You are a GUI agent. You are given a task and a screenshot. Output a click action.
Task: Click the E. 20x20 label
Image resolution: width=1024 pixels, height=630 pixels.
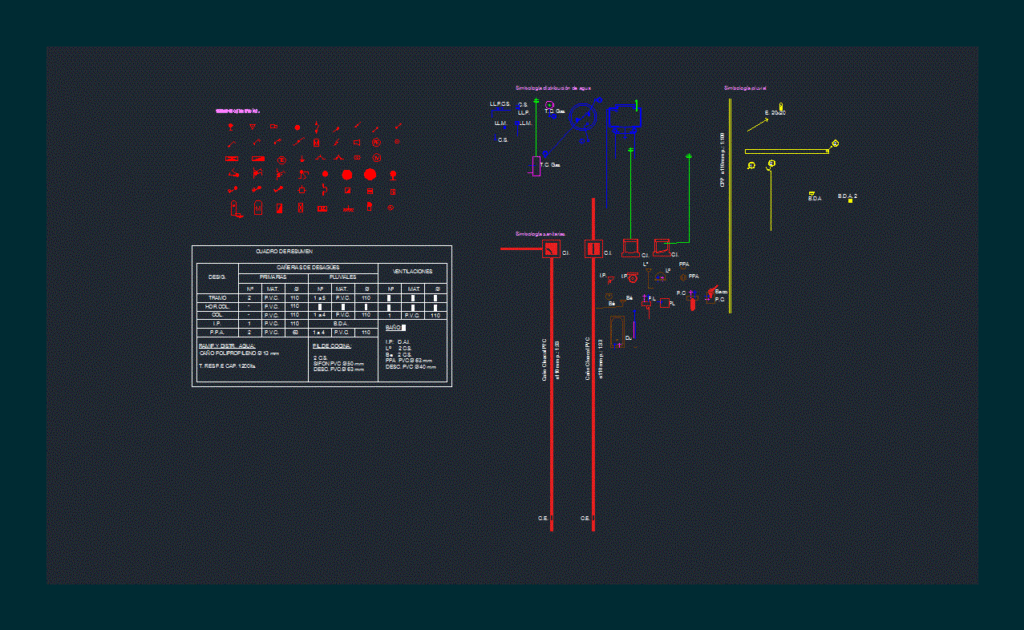coord(775,113)
